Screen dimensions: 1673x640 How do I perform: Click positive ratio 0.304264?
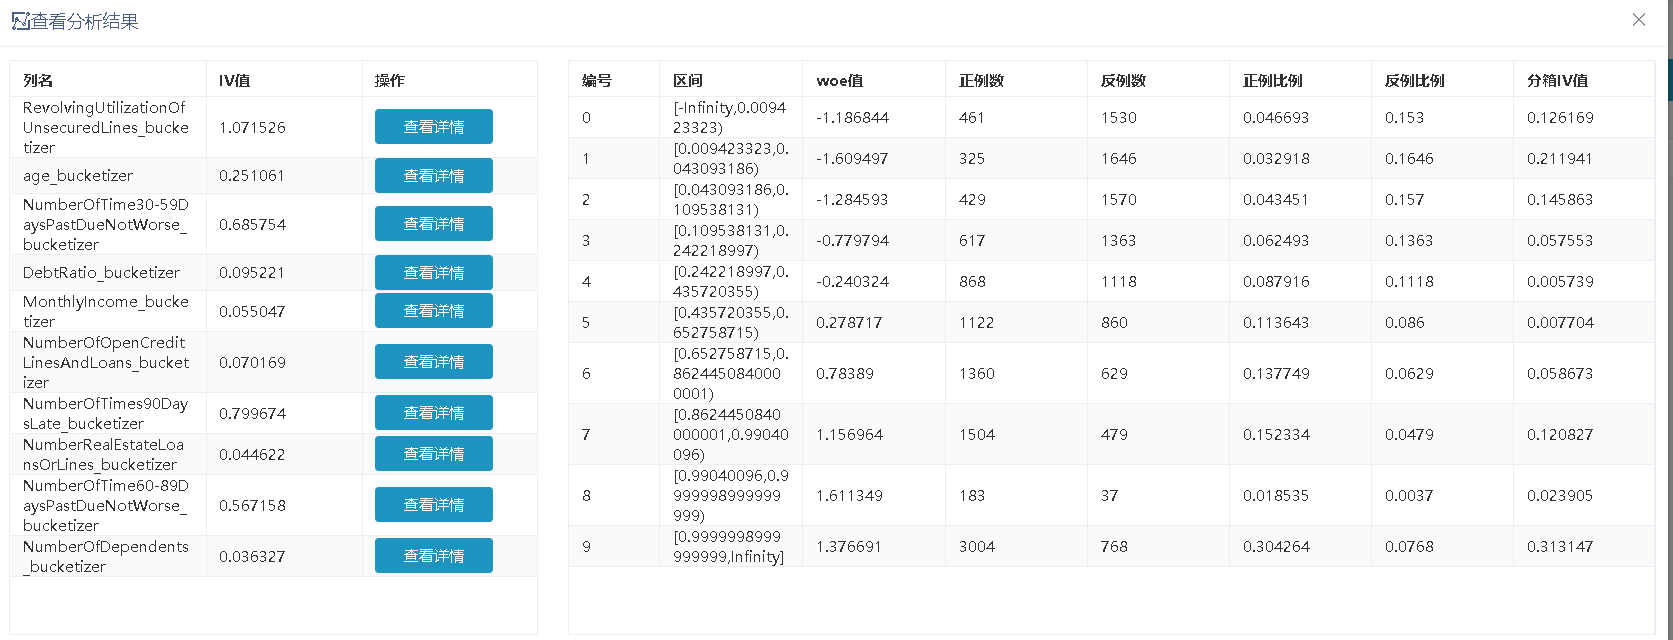pos(1276,546)
